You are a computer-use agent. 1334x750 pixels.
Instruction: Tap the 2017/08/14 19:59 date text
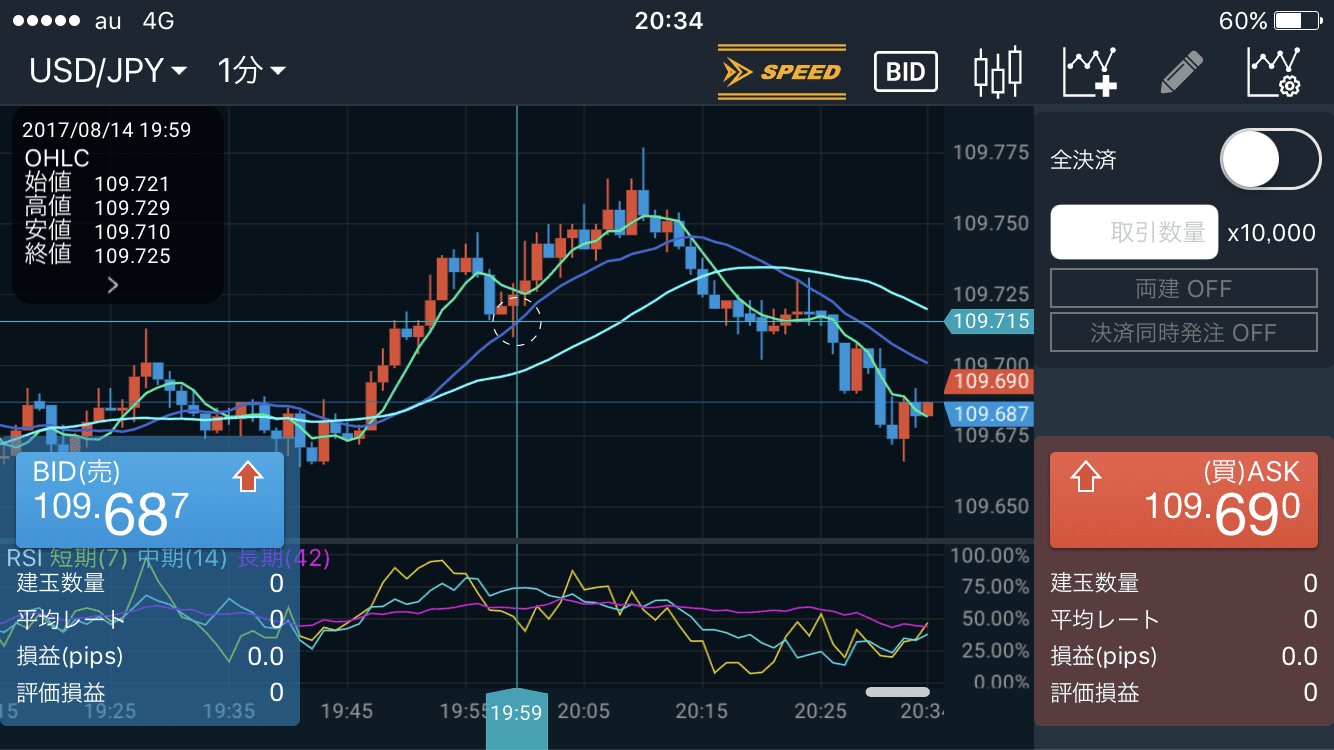pos(106,129)
